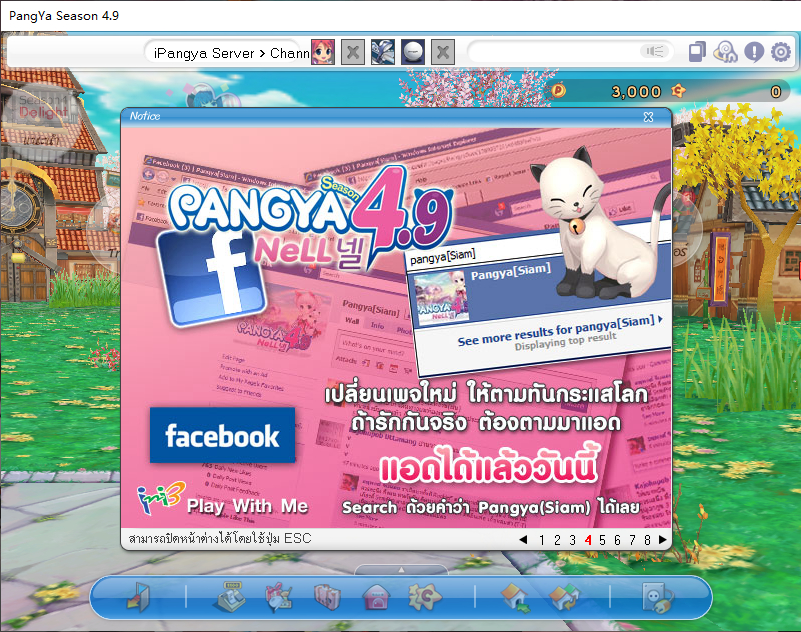The width and height of the screenshot is (801, 632).
Task: Click the blue facebook button in the banner
Action: point(222,435)
